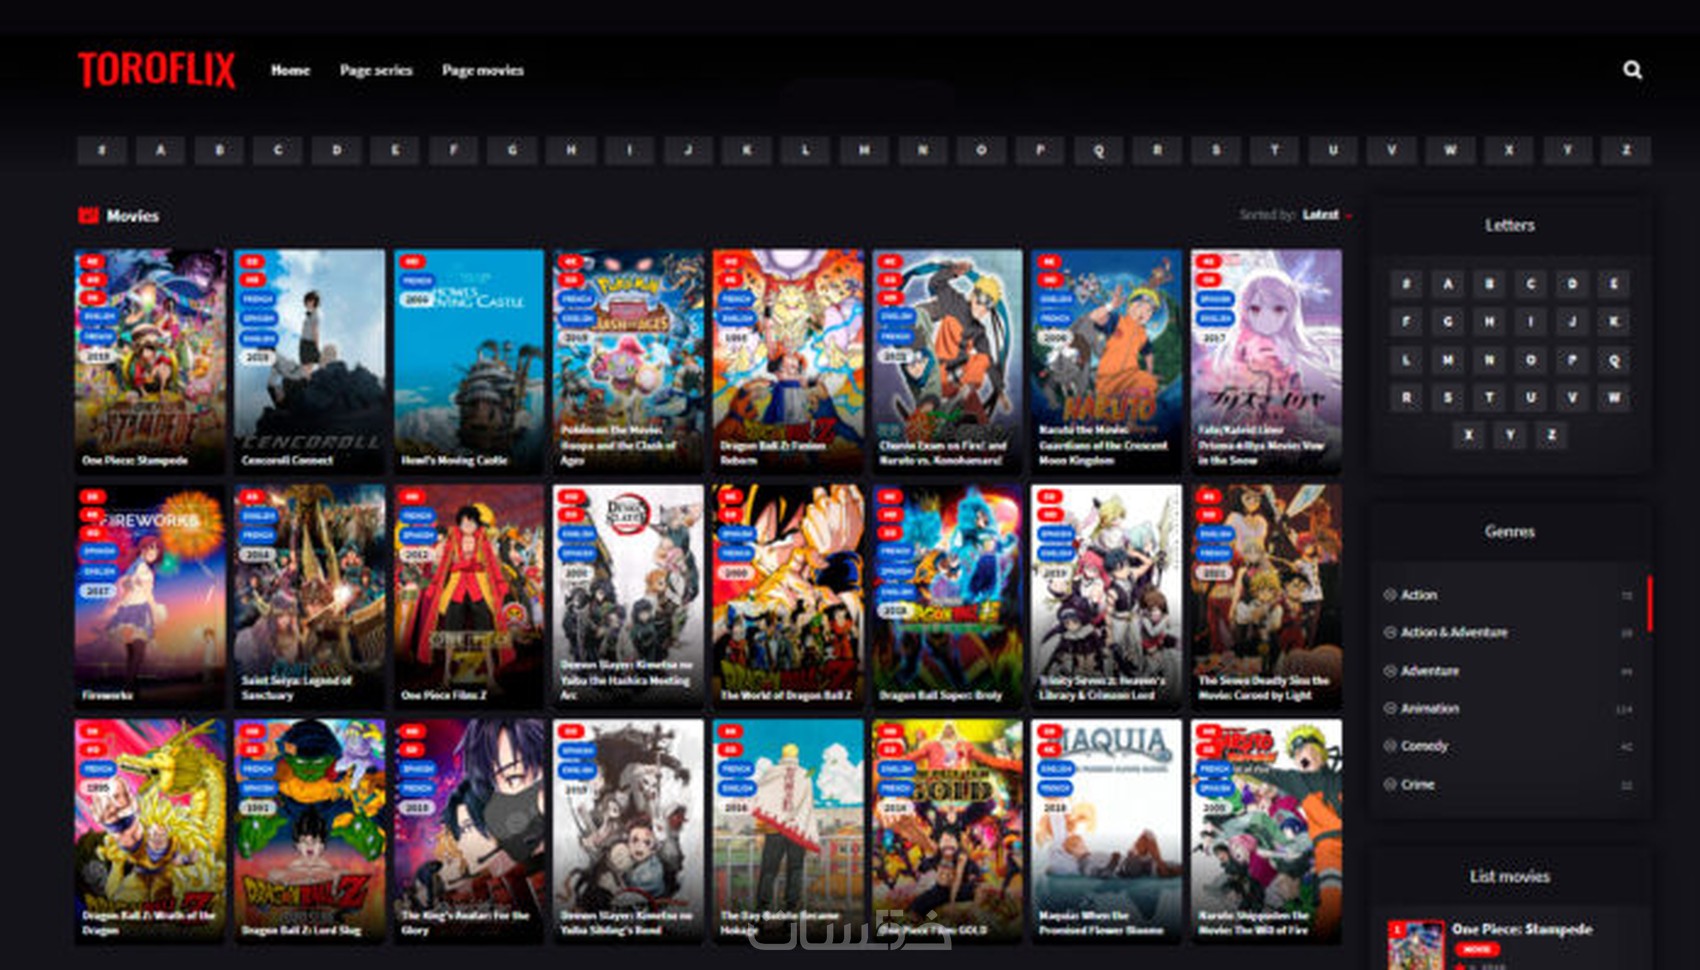The image size is (1700, 970).
Task: Open the Maquia movie poster
Action: pyautogui.click(x=1107, y=832)
